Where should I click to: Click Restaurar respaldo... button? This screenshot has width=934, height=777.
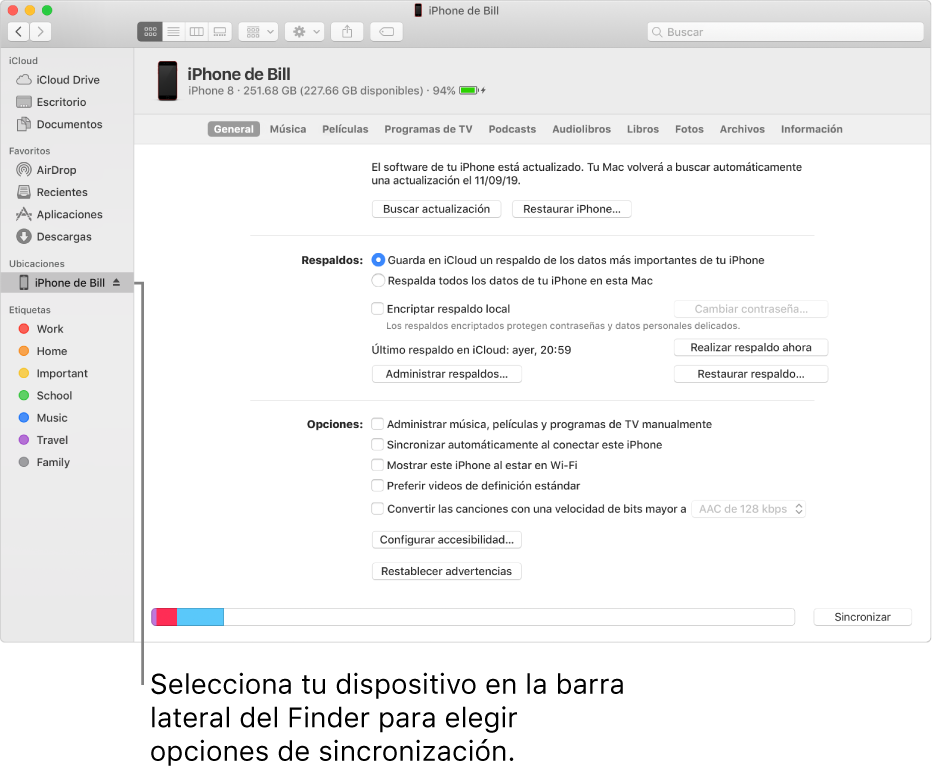click(x=751, y=374)
